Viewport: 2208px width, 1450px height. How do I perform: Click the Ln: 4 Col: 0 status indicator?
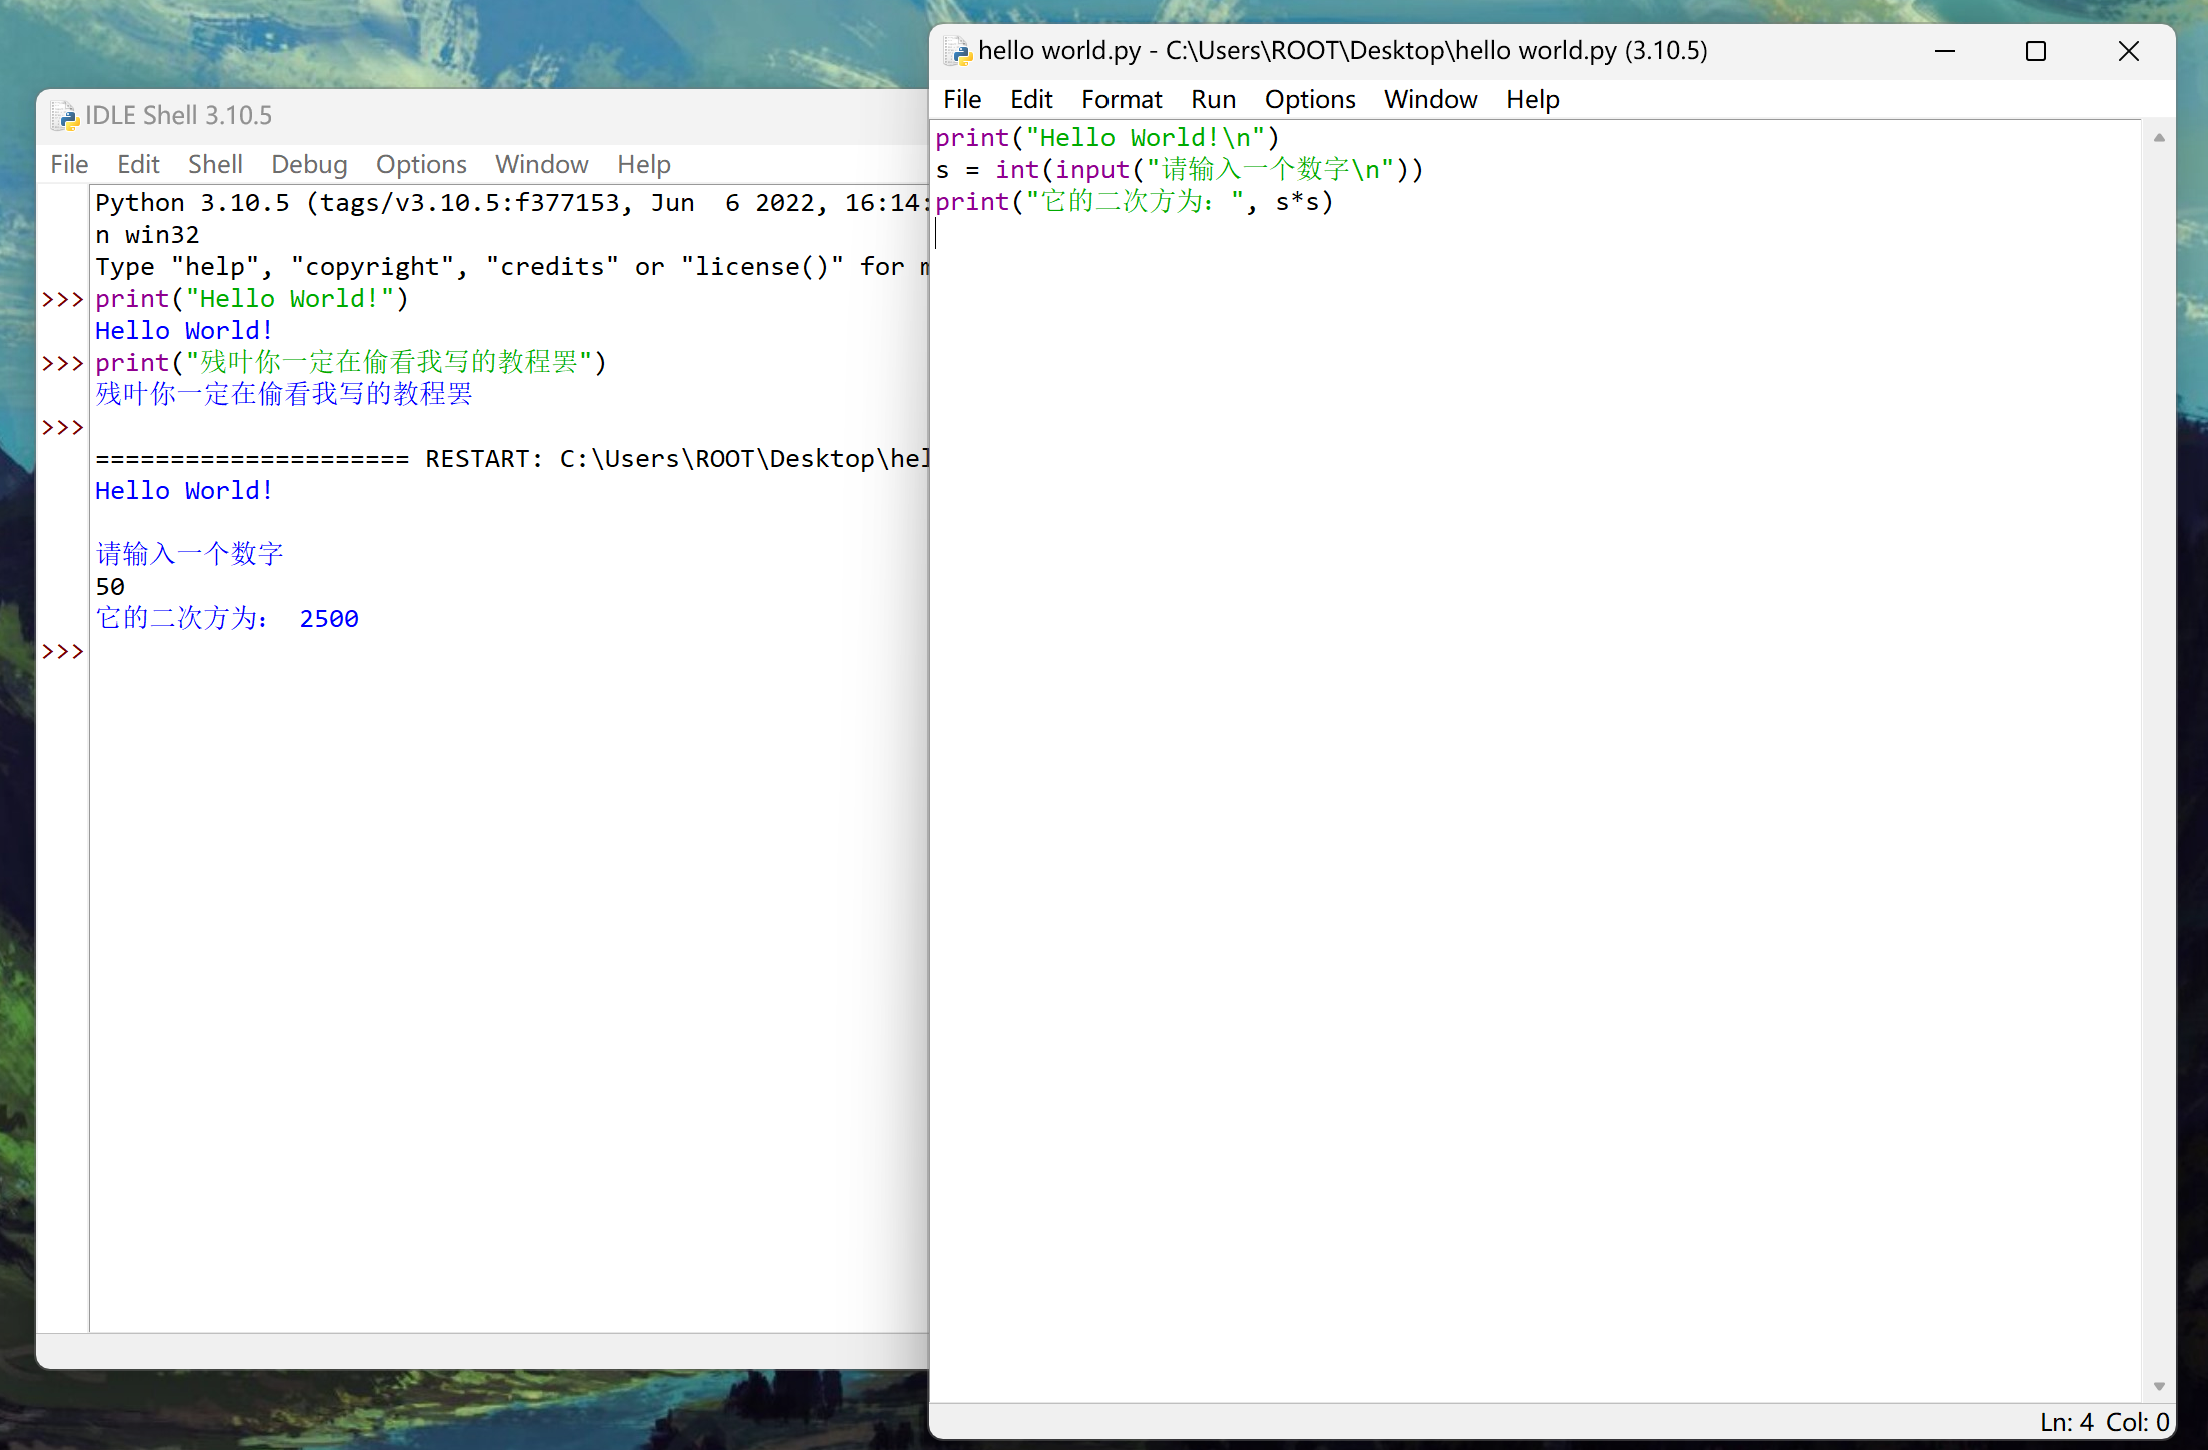(2104, 1422)
